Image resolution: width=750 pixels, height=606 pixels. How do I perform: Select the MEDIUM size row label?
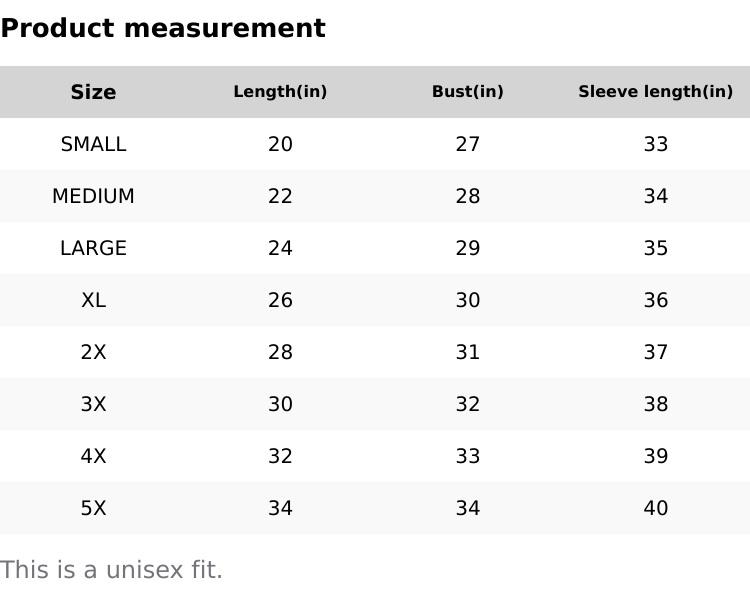coord(93,196)
